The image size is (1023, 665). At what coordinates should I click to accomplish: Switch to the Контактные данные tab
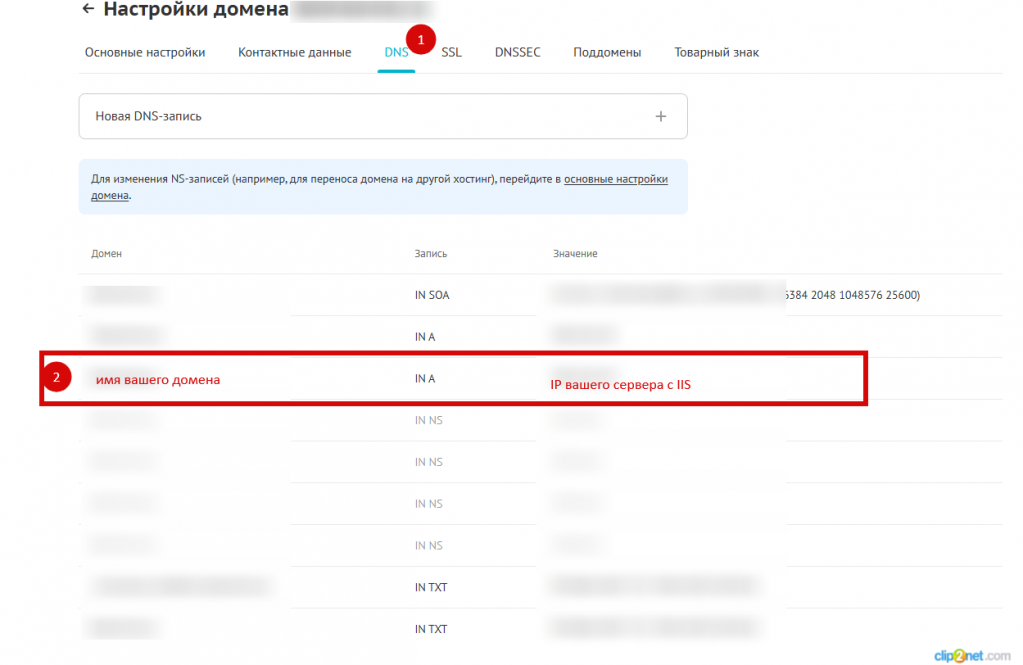click(x=294, y=52)
